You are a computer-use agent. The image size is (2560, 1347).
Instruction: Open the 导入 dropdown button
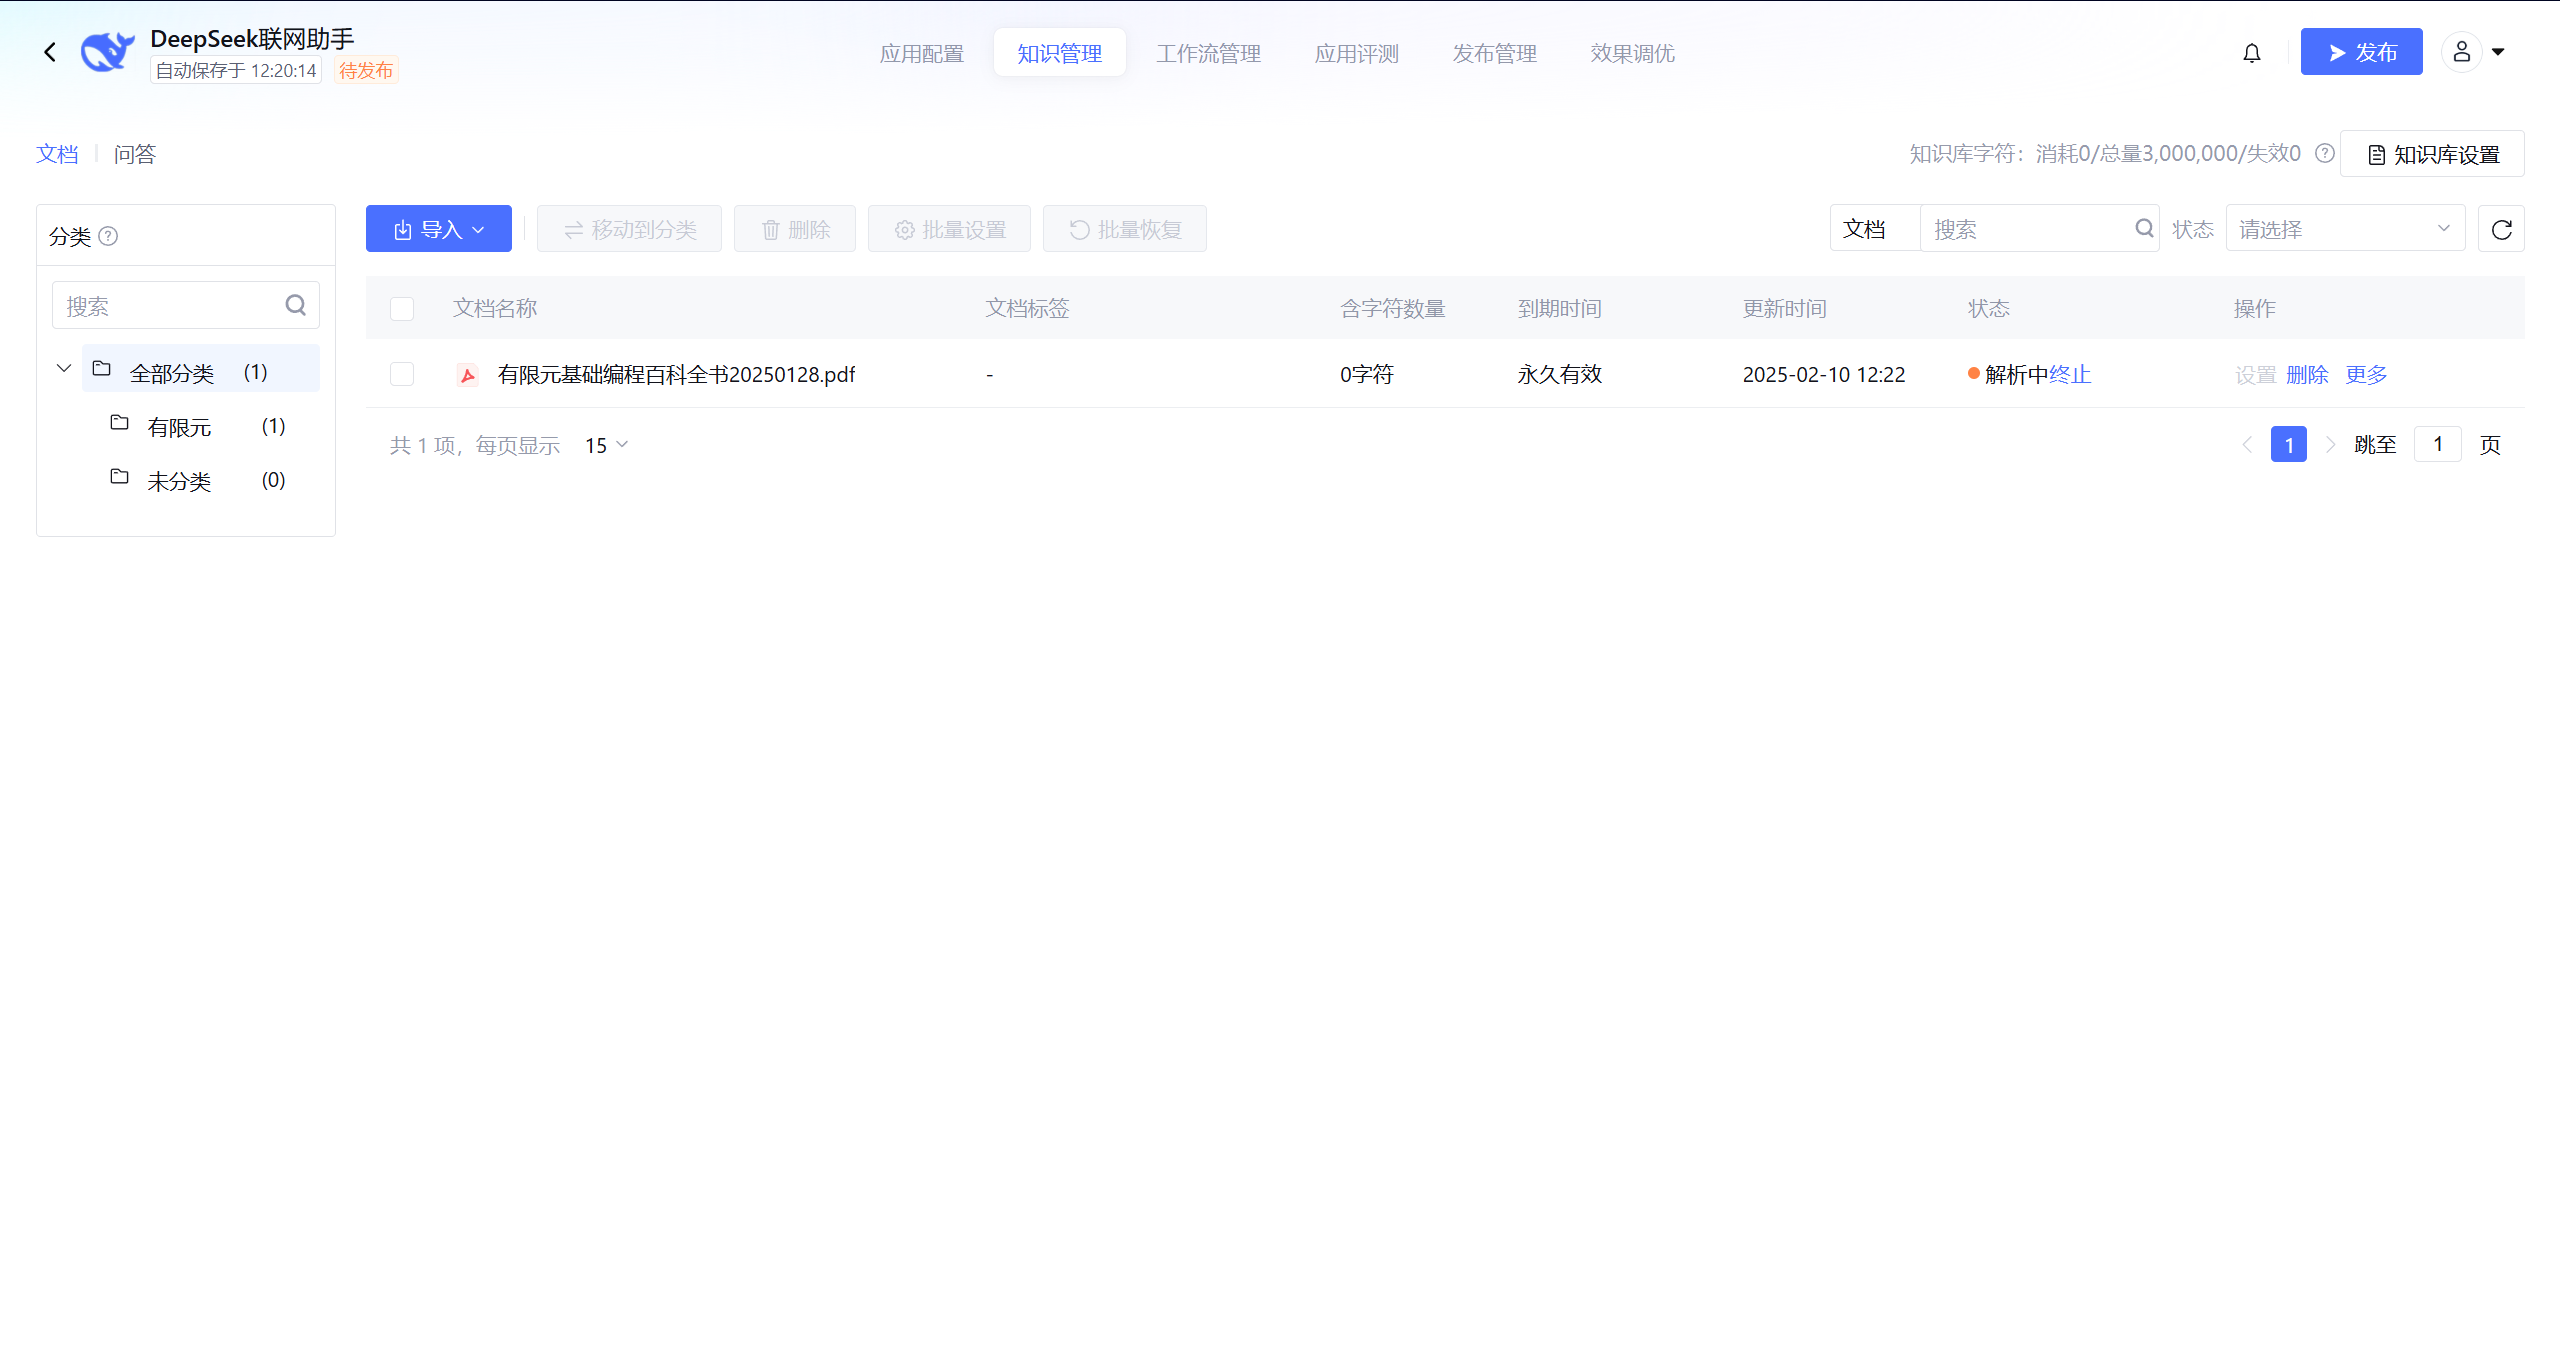click(438, 229)
